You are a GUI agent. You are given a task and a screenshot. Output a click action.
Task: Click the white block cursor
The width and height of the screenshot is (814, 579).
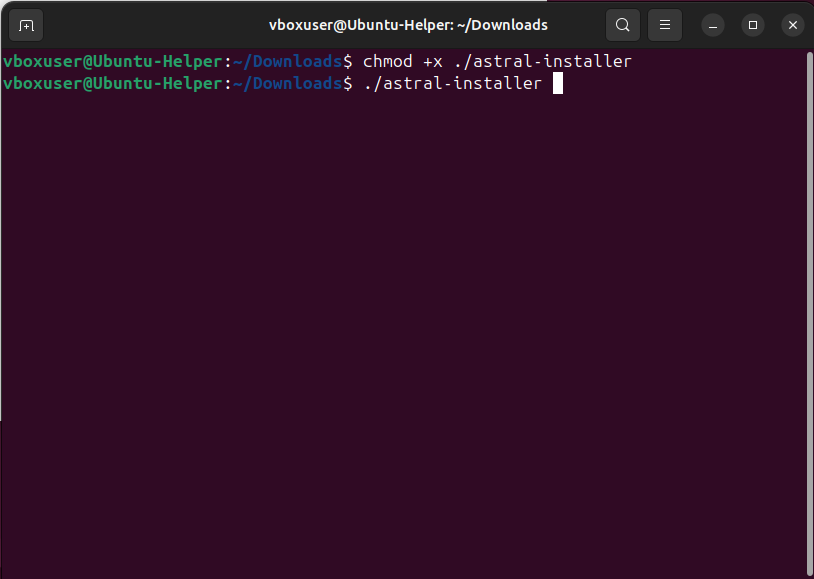point(558,83)
